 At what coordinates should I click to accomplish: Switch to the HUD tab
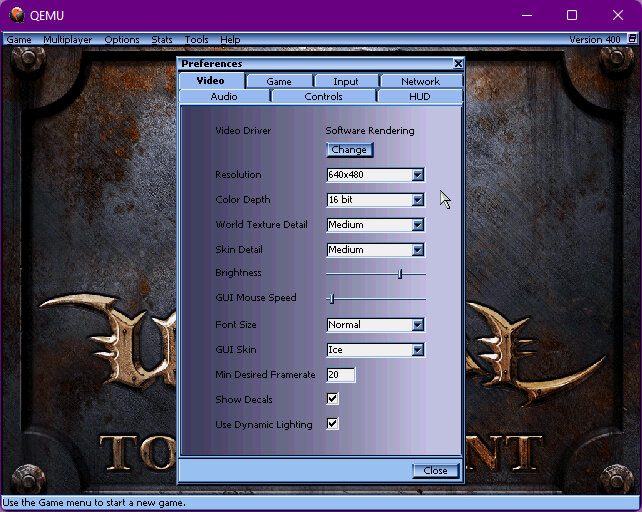(x=420, y=97)
